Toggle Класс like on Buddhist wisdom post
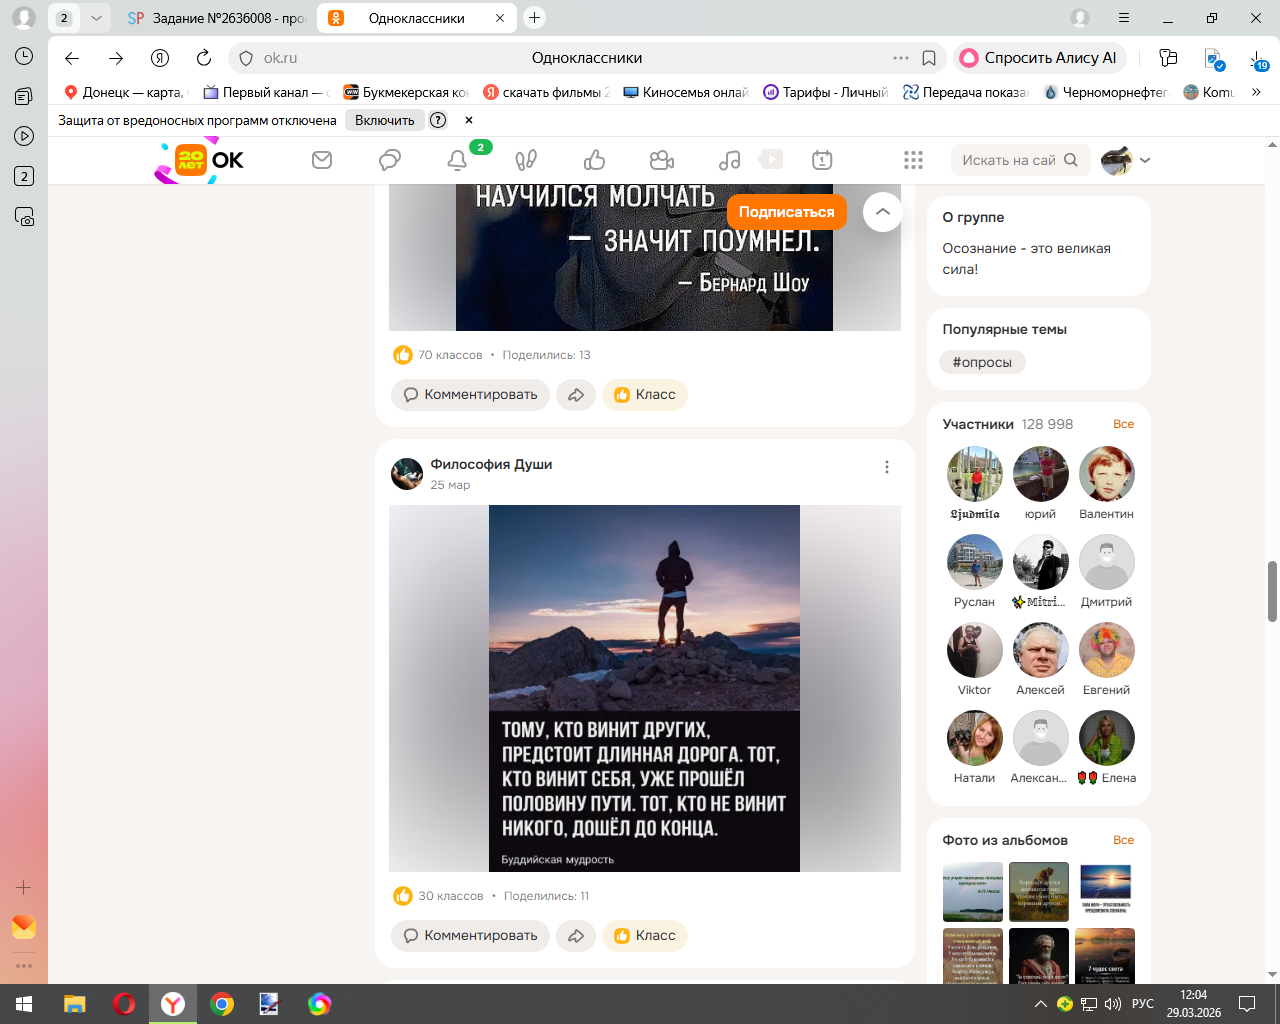Viewport: 1280px width, 1024px height. tap(645, 936)
